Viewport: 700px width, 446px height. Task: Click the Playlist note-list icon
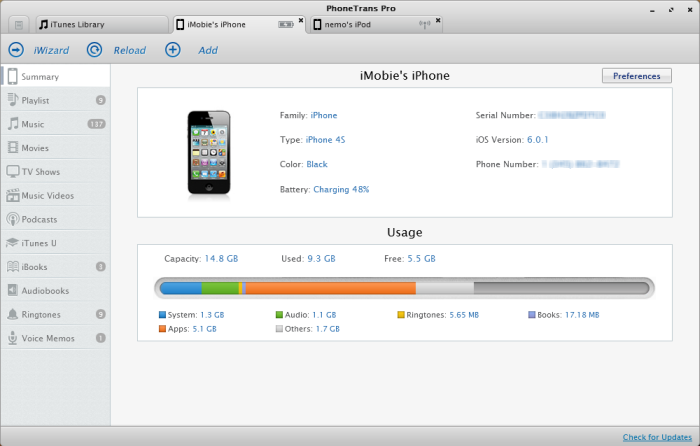click(12, 100)
